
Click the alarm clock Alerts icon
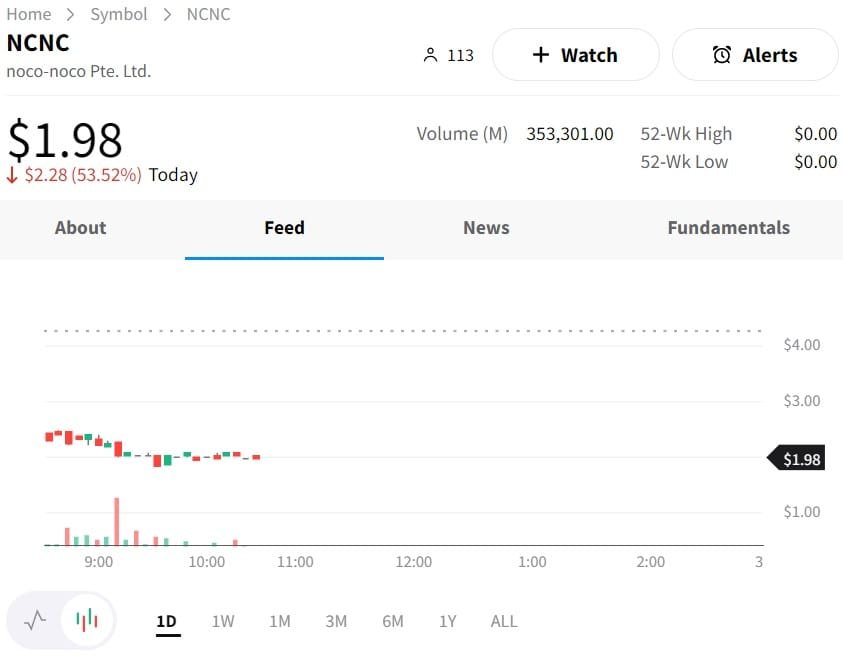click(722, 55)
